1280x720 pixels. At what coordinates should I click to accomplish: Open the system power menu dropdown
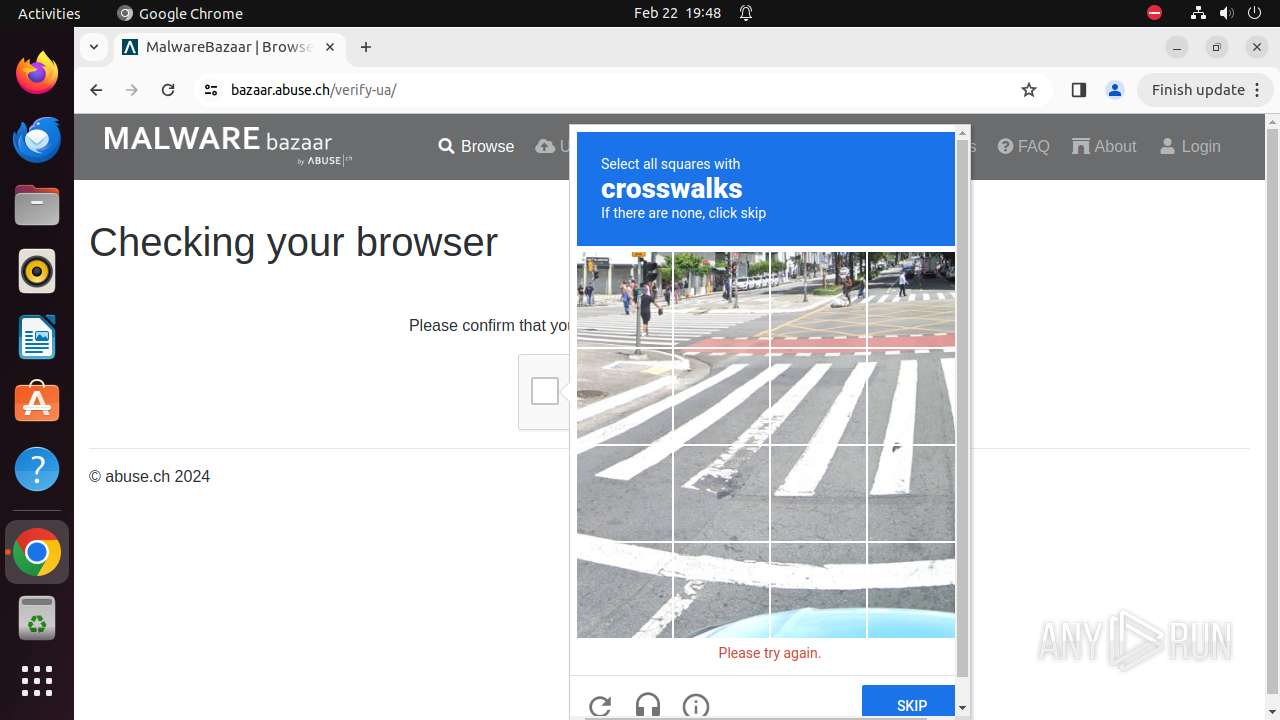[1252, 13]
